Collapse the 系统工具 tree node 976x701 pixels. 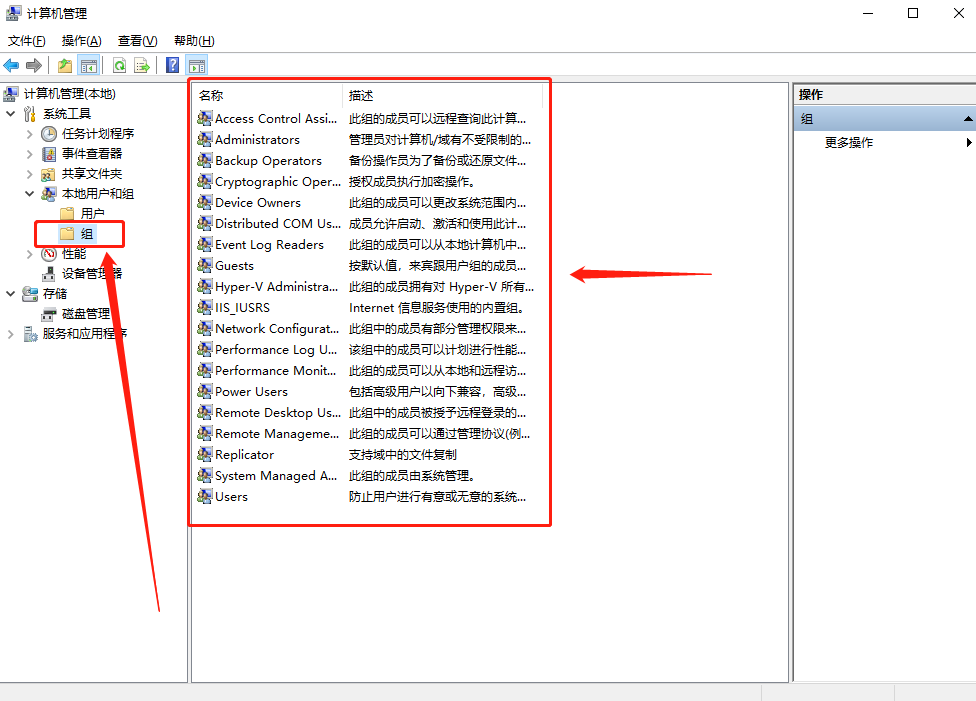point(11,114)
